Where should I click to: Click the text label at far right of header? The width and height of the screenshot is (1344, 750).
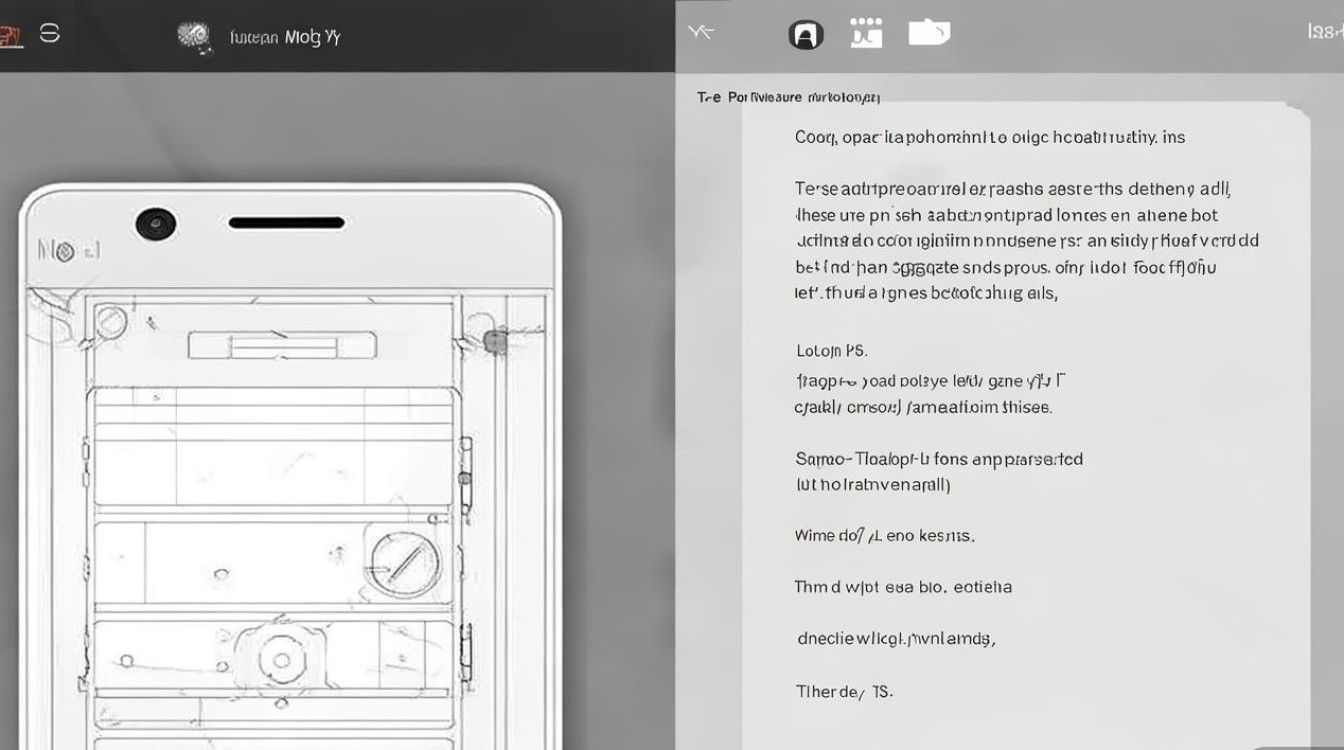(1324, 32)
